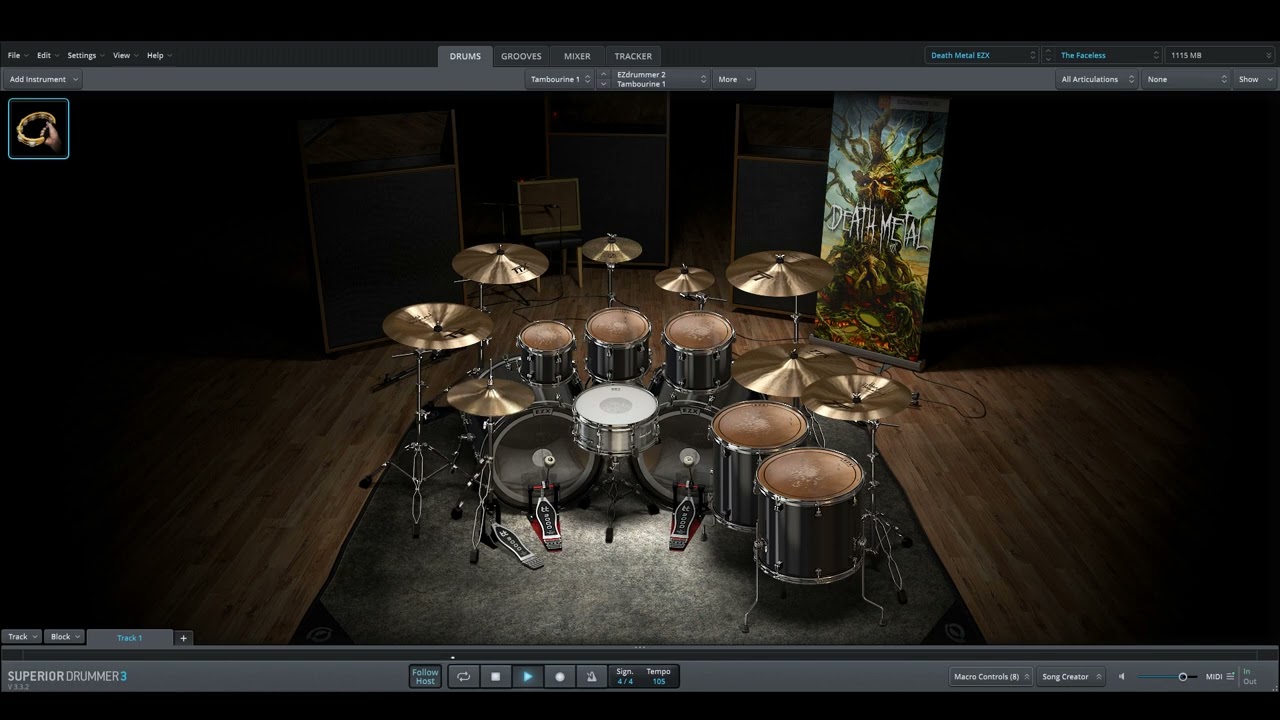
Task: Click the record button
Action: 560,677
